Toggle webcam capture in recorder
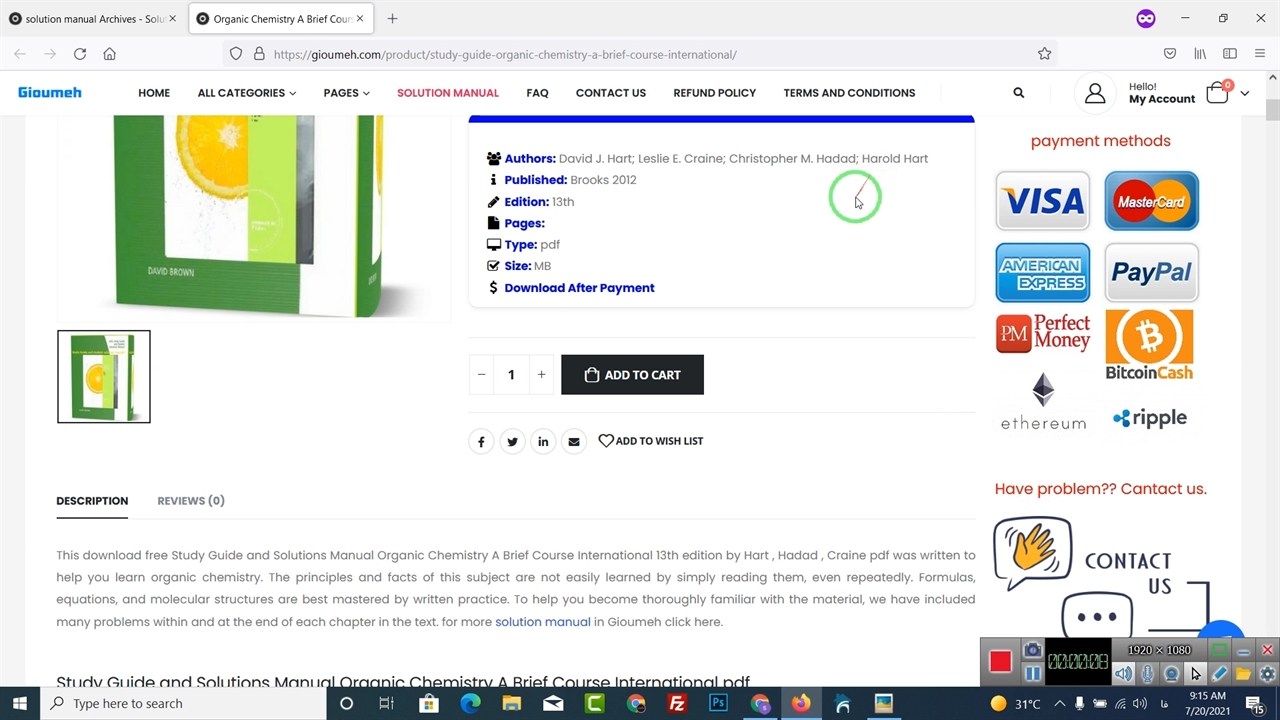This screenshot has height=720, width=1280. (1171, 674)
